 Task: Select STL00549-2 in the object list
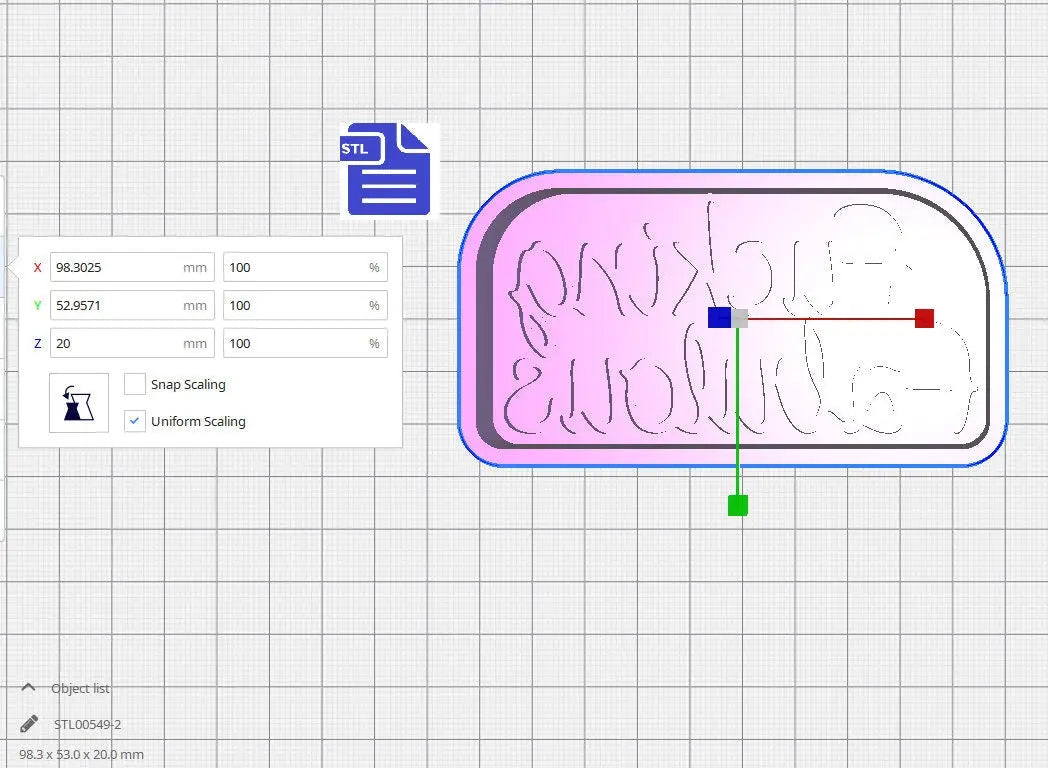[88, 724]
